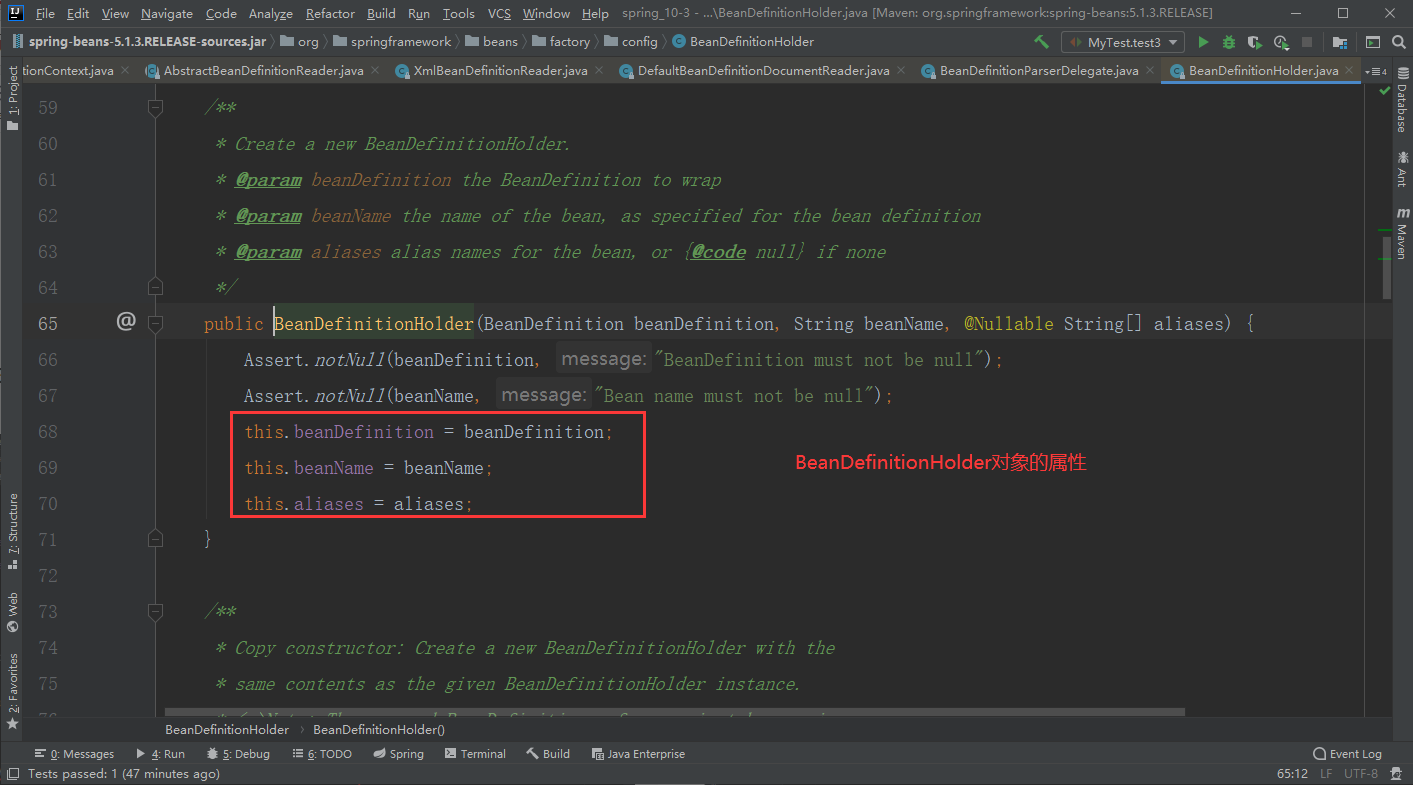This screenshot has height=785, width=1413.
Task: Open the Java Enterprise tool window
Action: click(638, 754)
